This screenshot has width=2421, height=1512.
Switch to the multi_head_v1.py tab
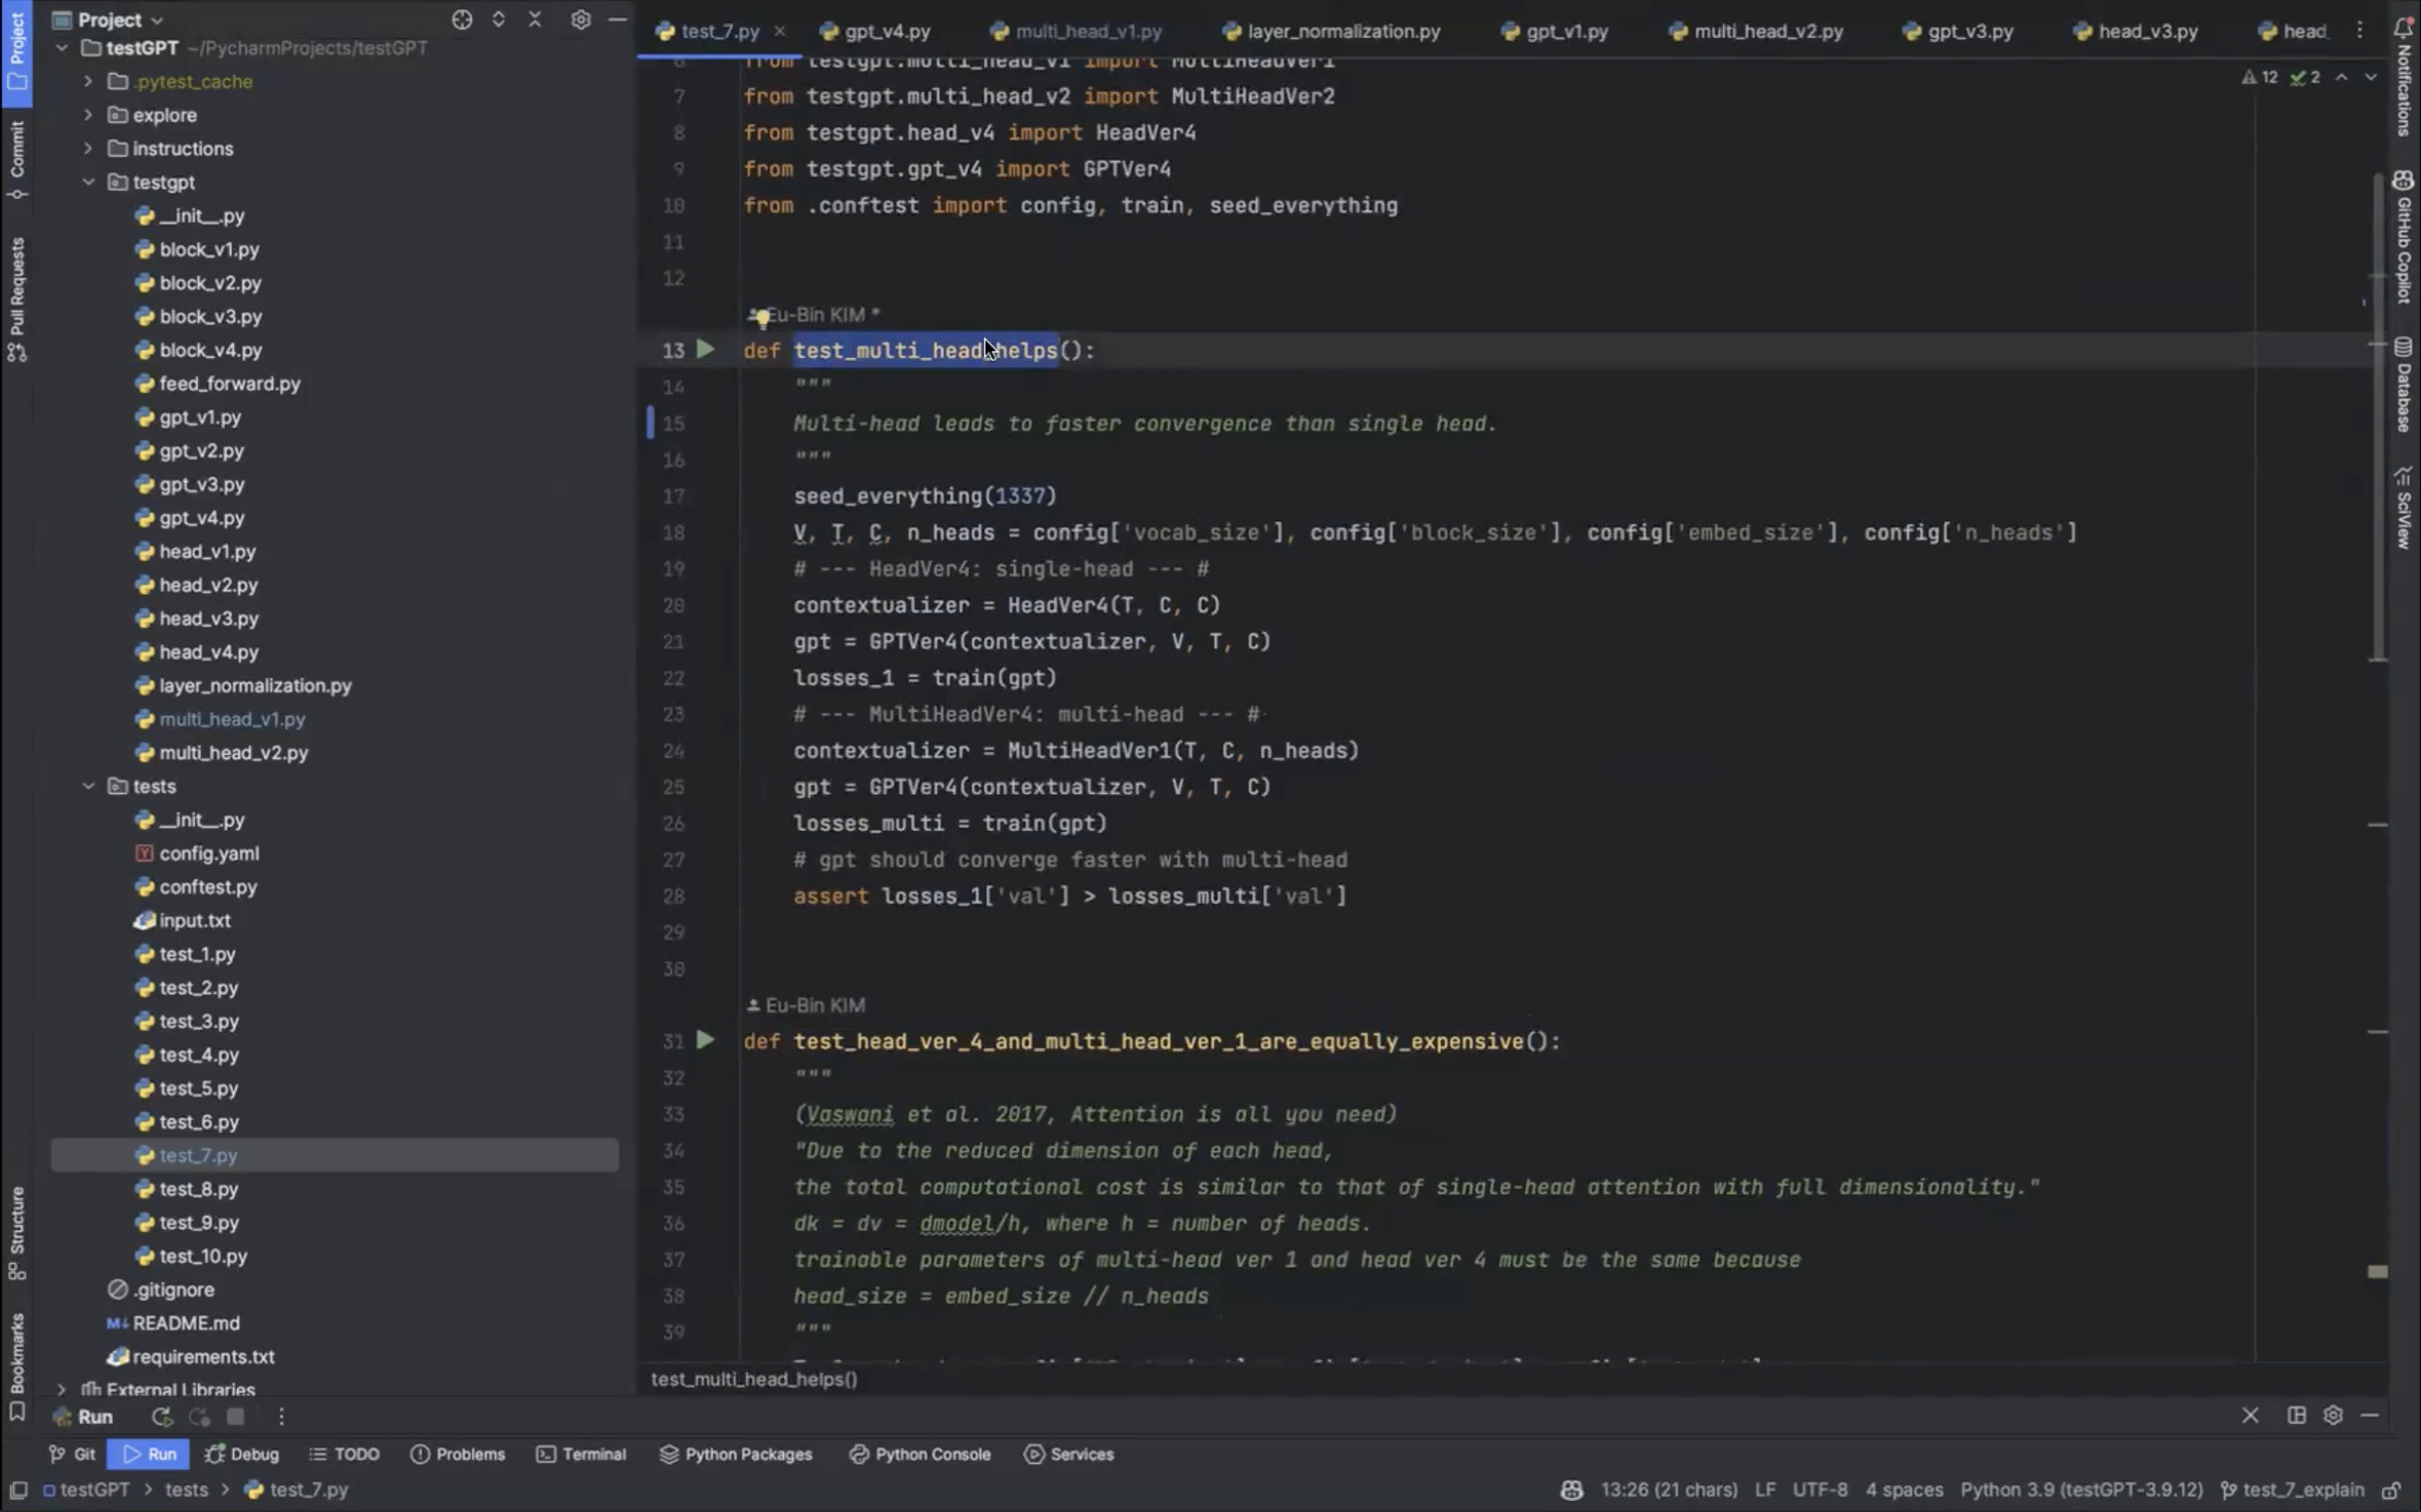(x=1076, y=31)
